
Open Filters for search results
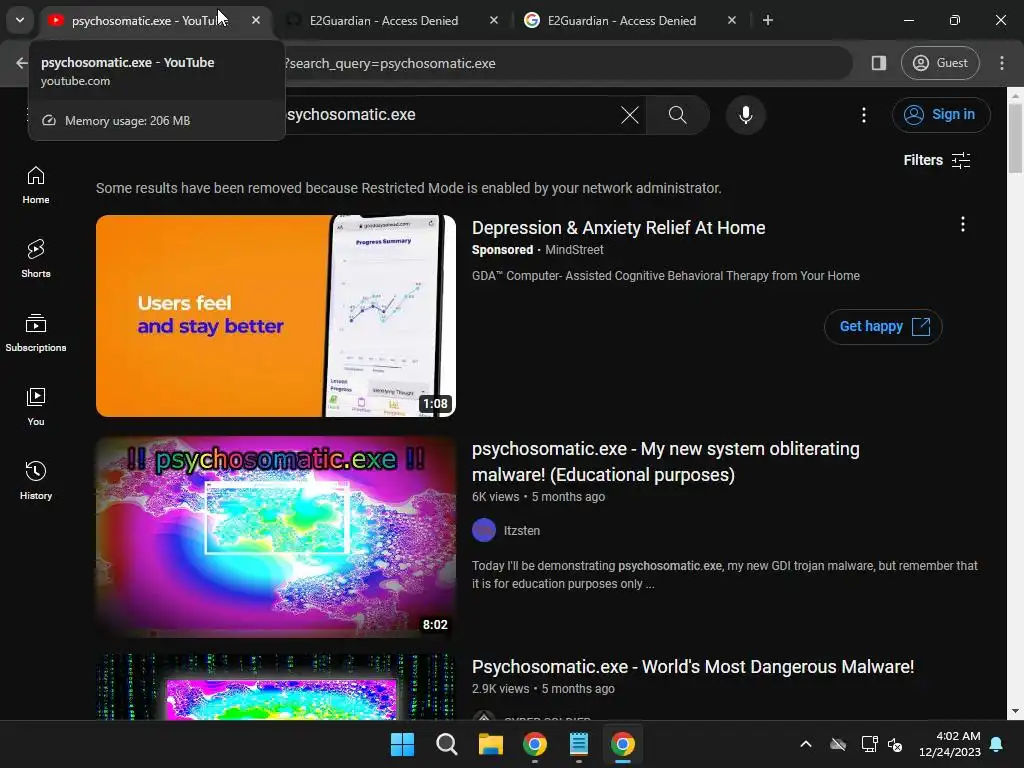tap(936, 160)
